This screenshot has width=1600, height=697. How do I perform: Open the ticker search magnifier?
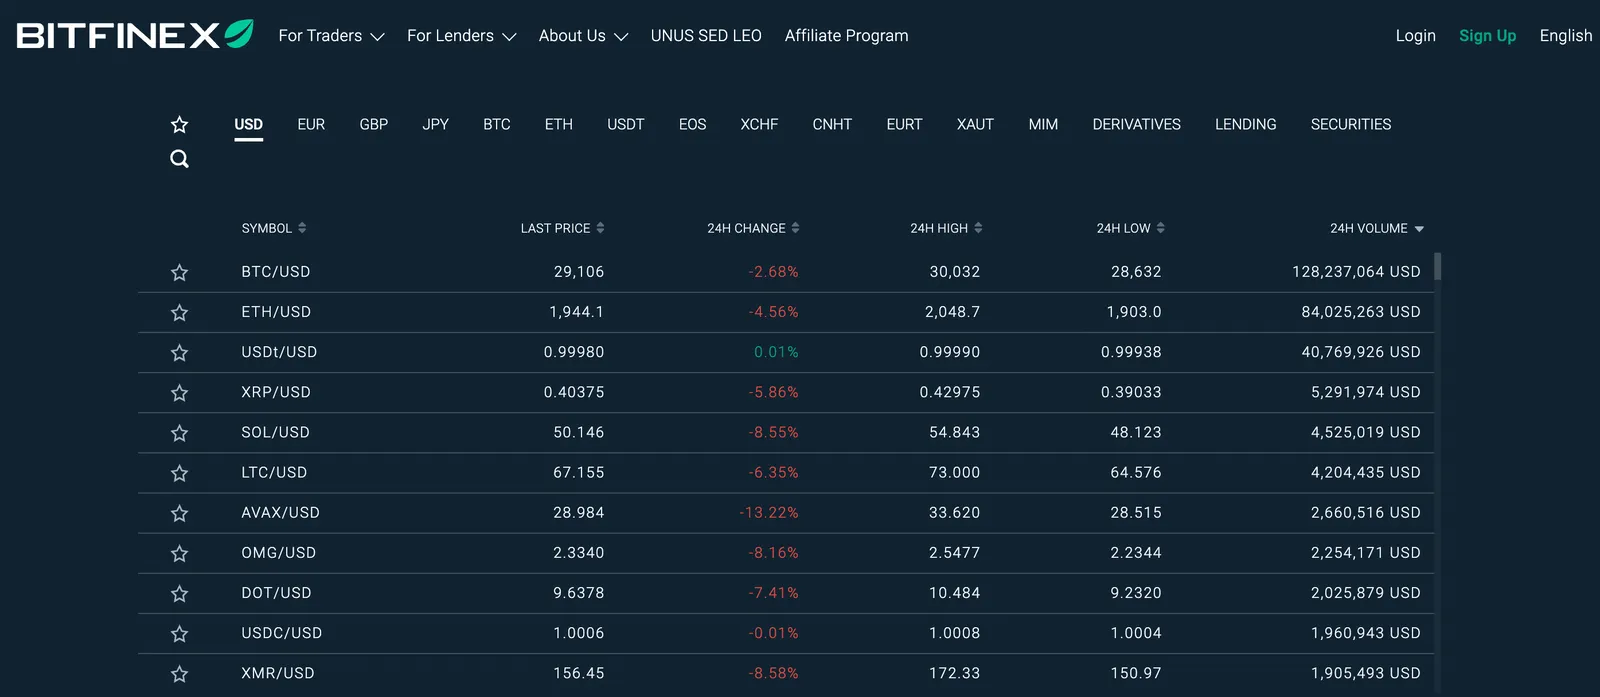pos(179,159)
